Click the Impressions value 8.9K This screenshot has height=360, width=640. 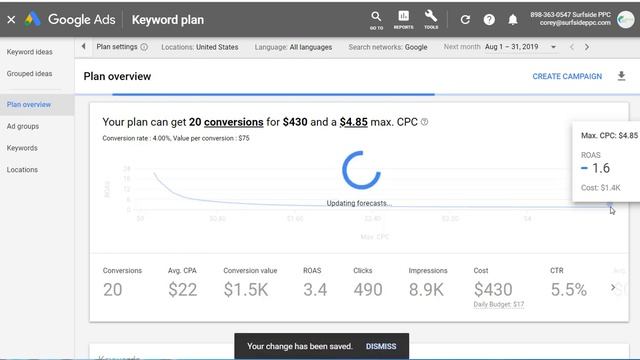pyautogui.click(x=426, y=290)
